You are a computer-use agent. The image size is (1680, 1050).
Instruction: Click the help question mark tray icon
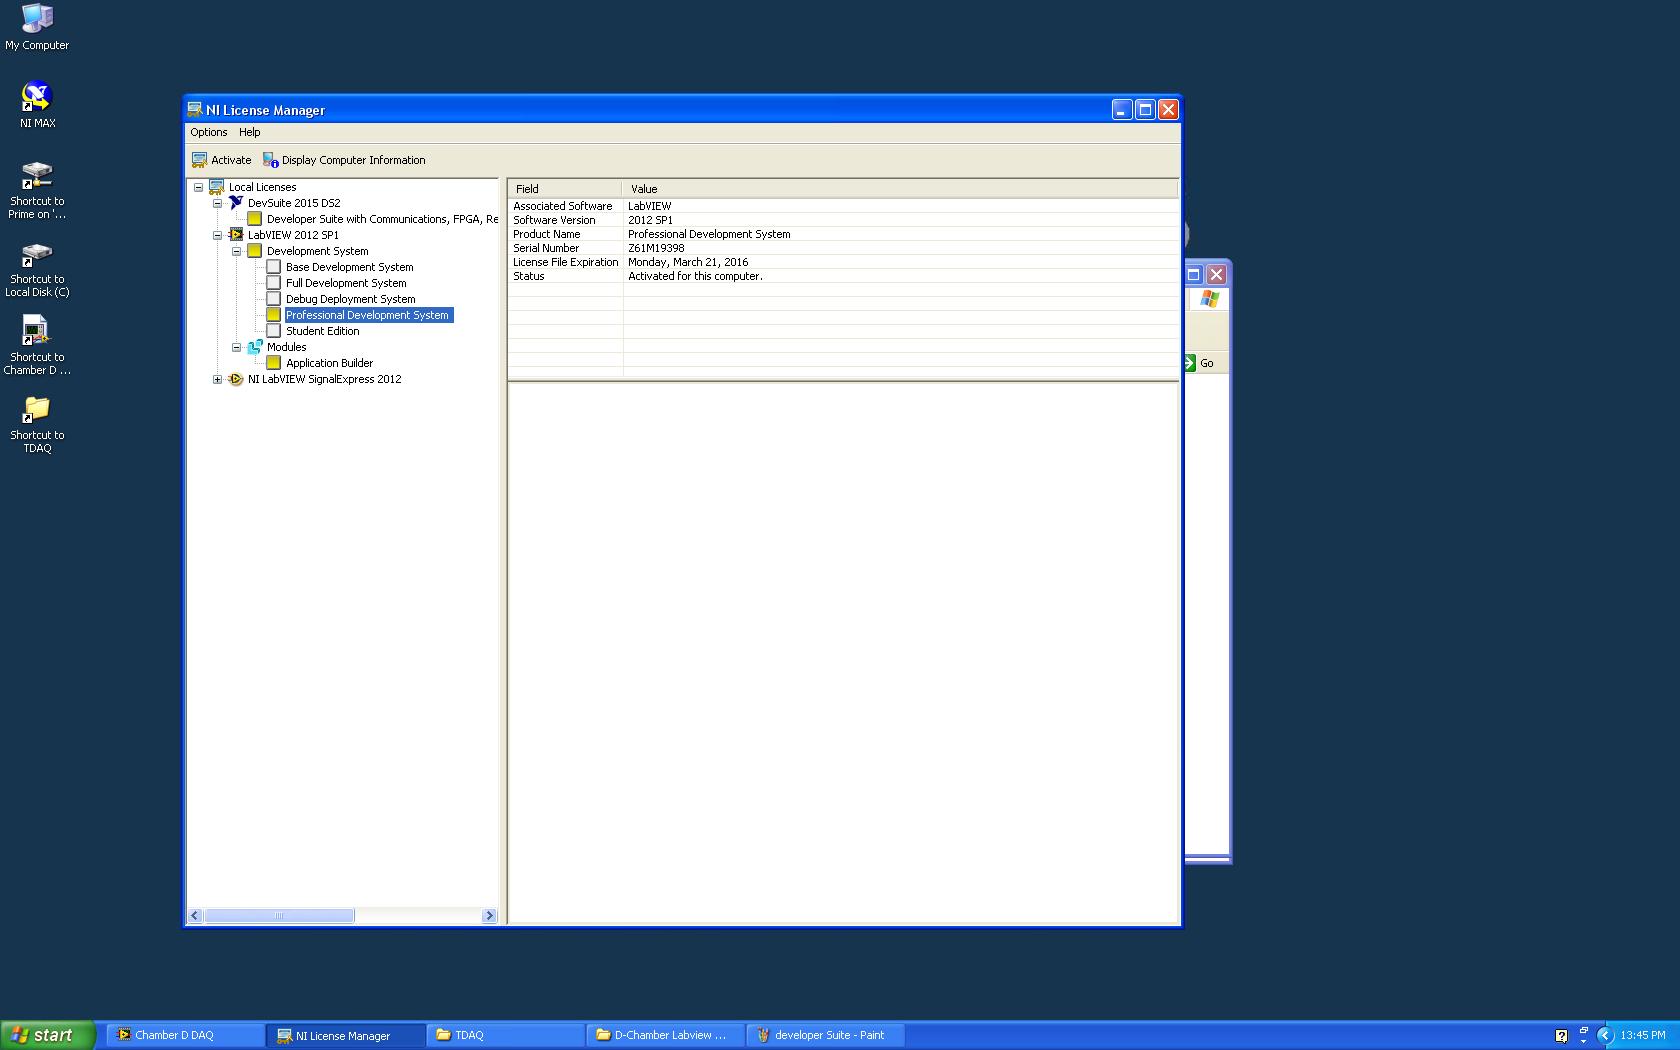[x=1561, y=1035]
